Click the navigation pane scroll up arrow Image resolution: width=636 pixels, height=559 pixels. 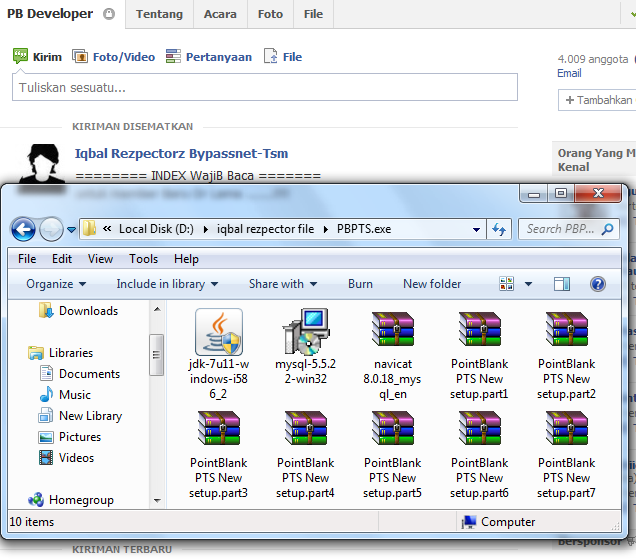pos(157,310)
